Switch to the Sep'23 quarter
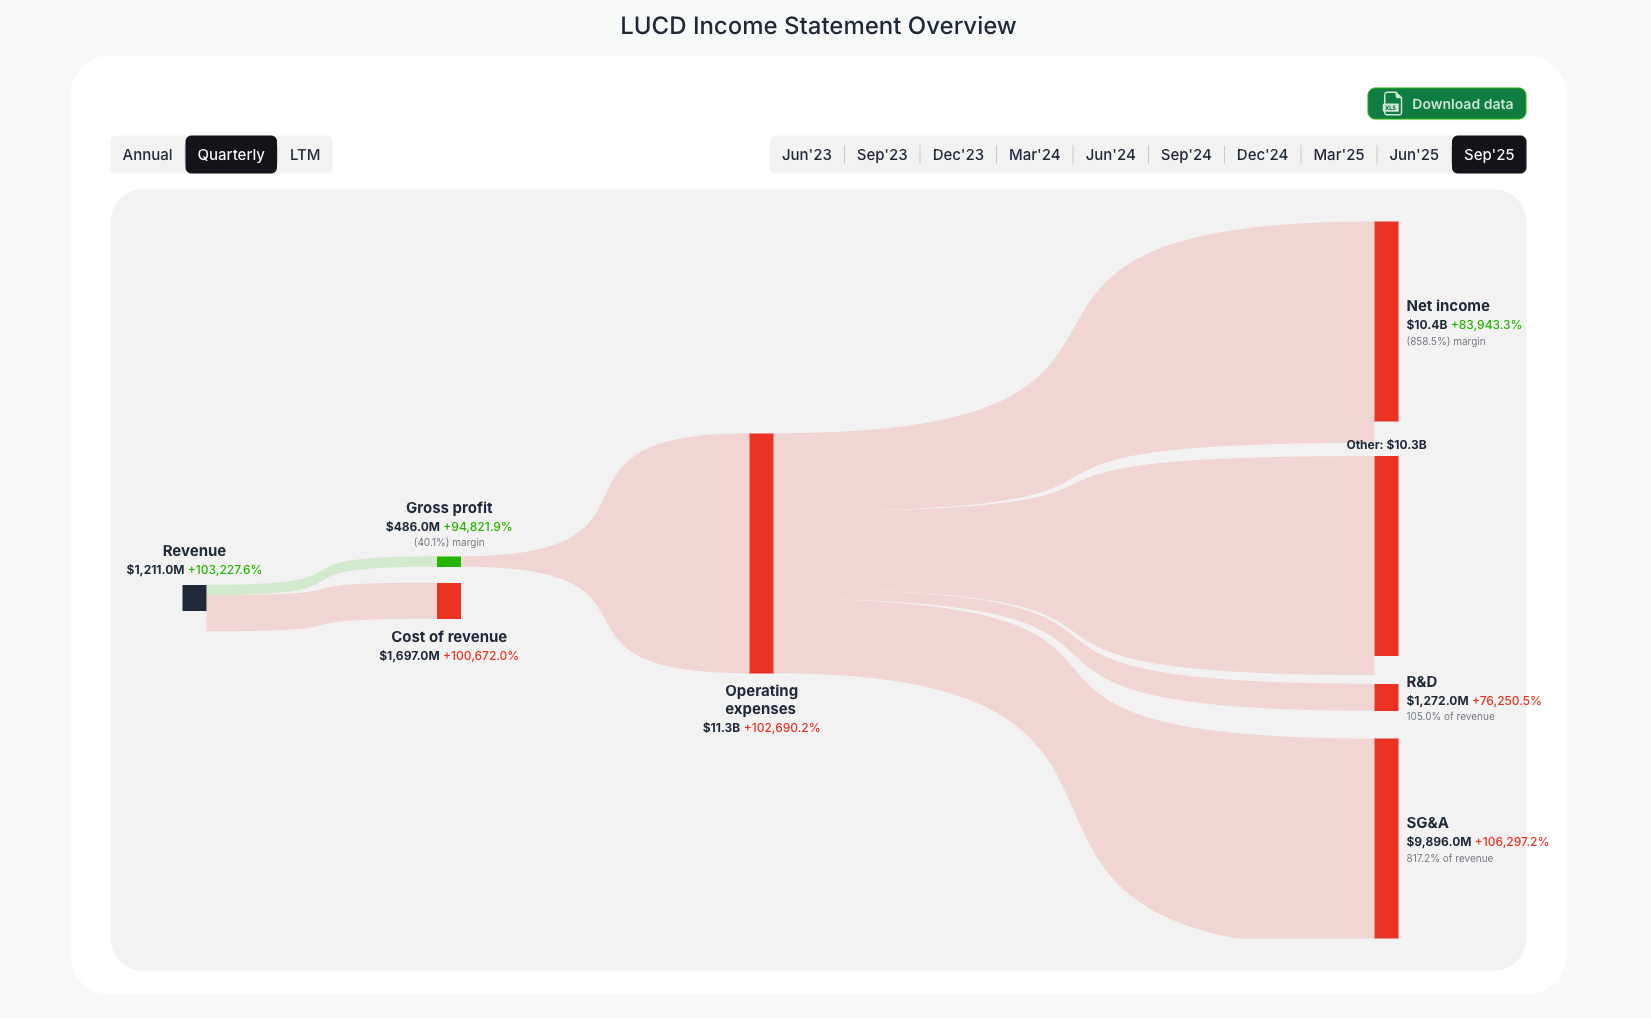 click(882, 154)
